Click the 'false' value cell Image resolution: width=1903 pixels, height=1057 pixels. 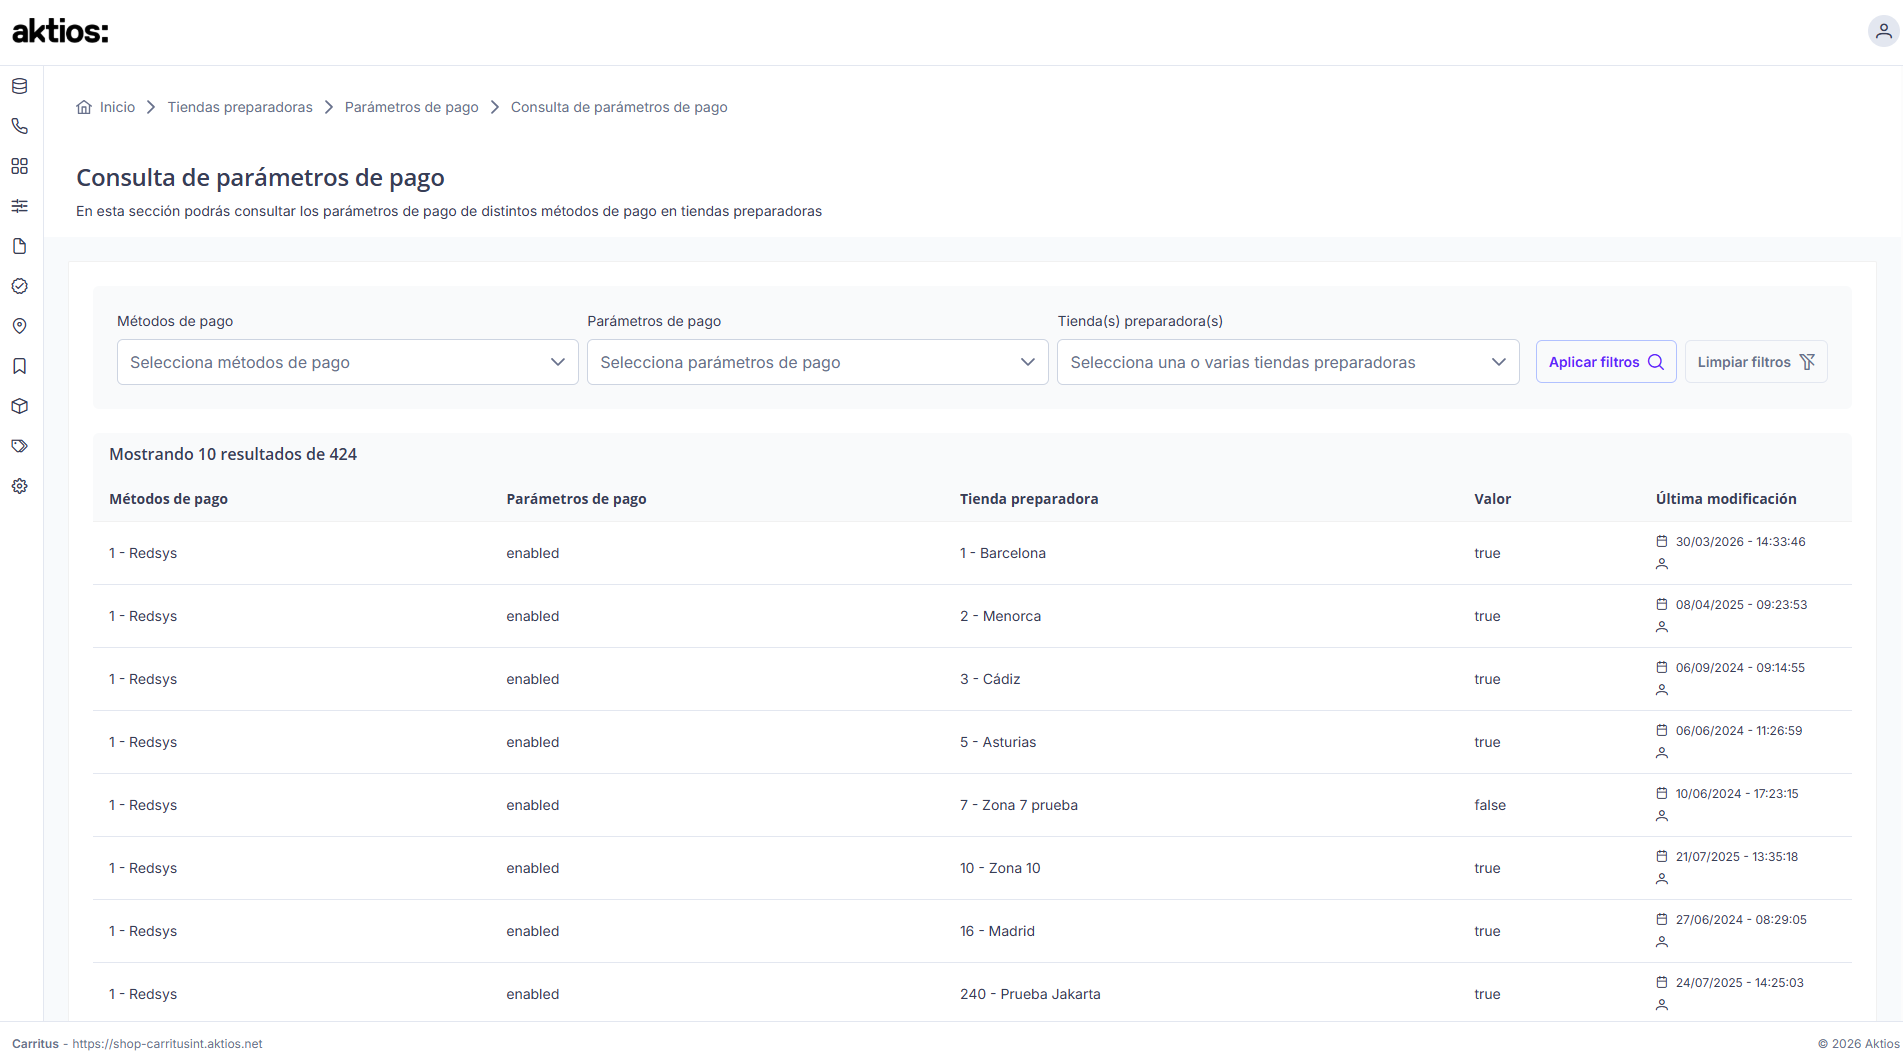(1490, 805)
